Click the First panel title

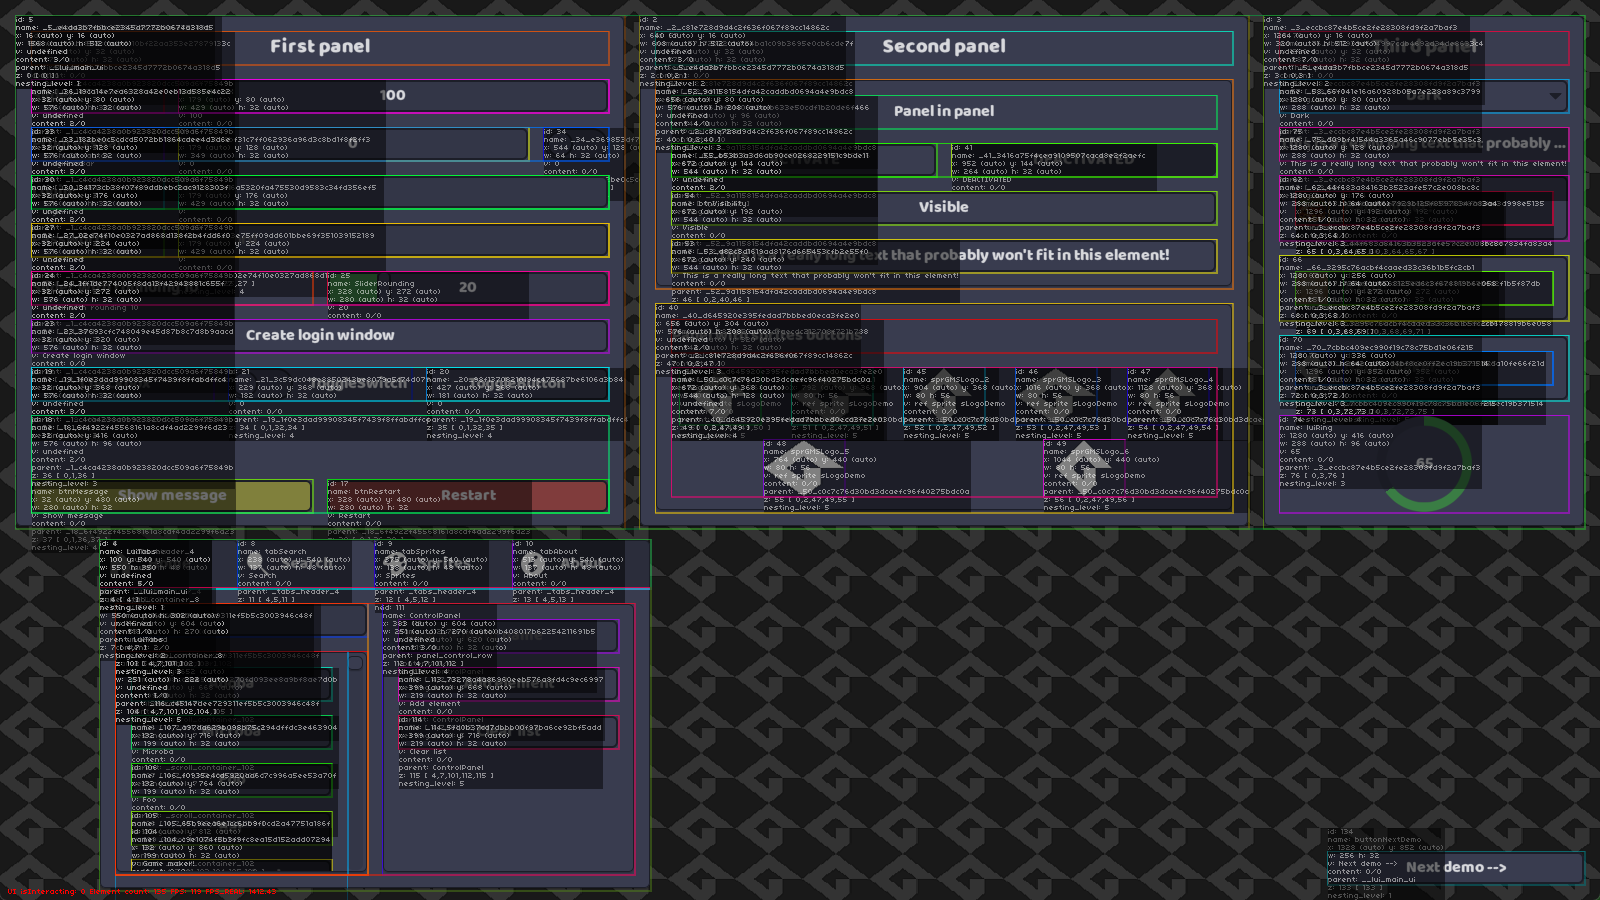click(x=320, y=46)
